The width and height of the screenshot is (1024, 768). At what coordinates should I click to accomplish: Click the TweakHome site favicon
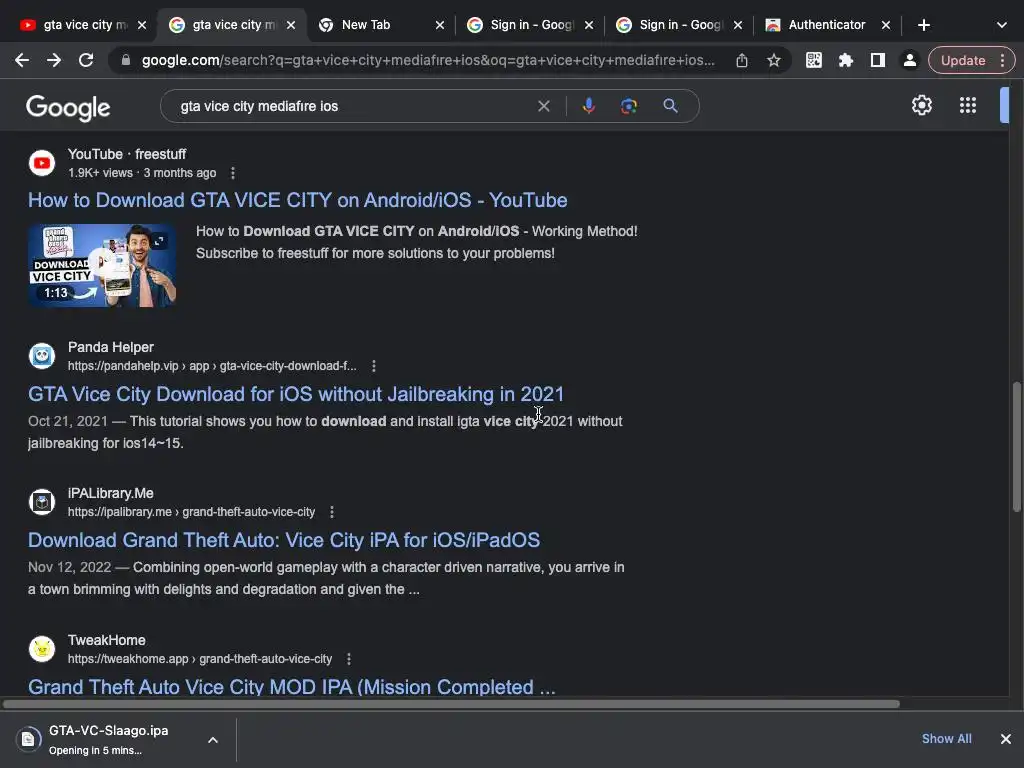pos(42,649)
